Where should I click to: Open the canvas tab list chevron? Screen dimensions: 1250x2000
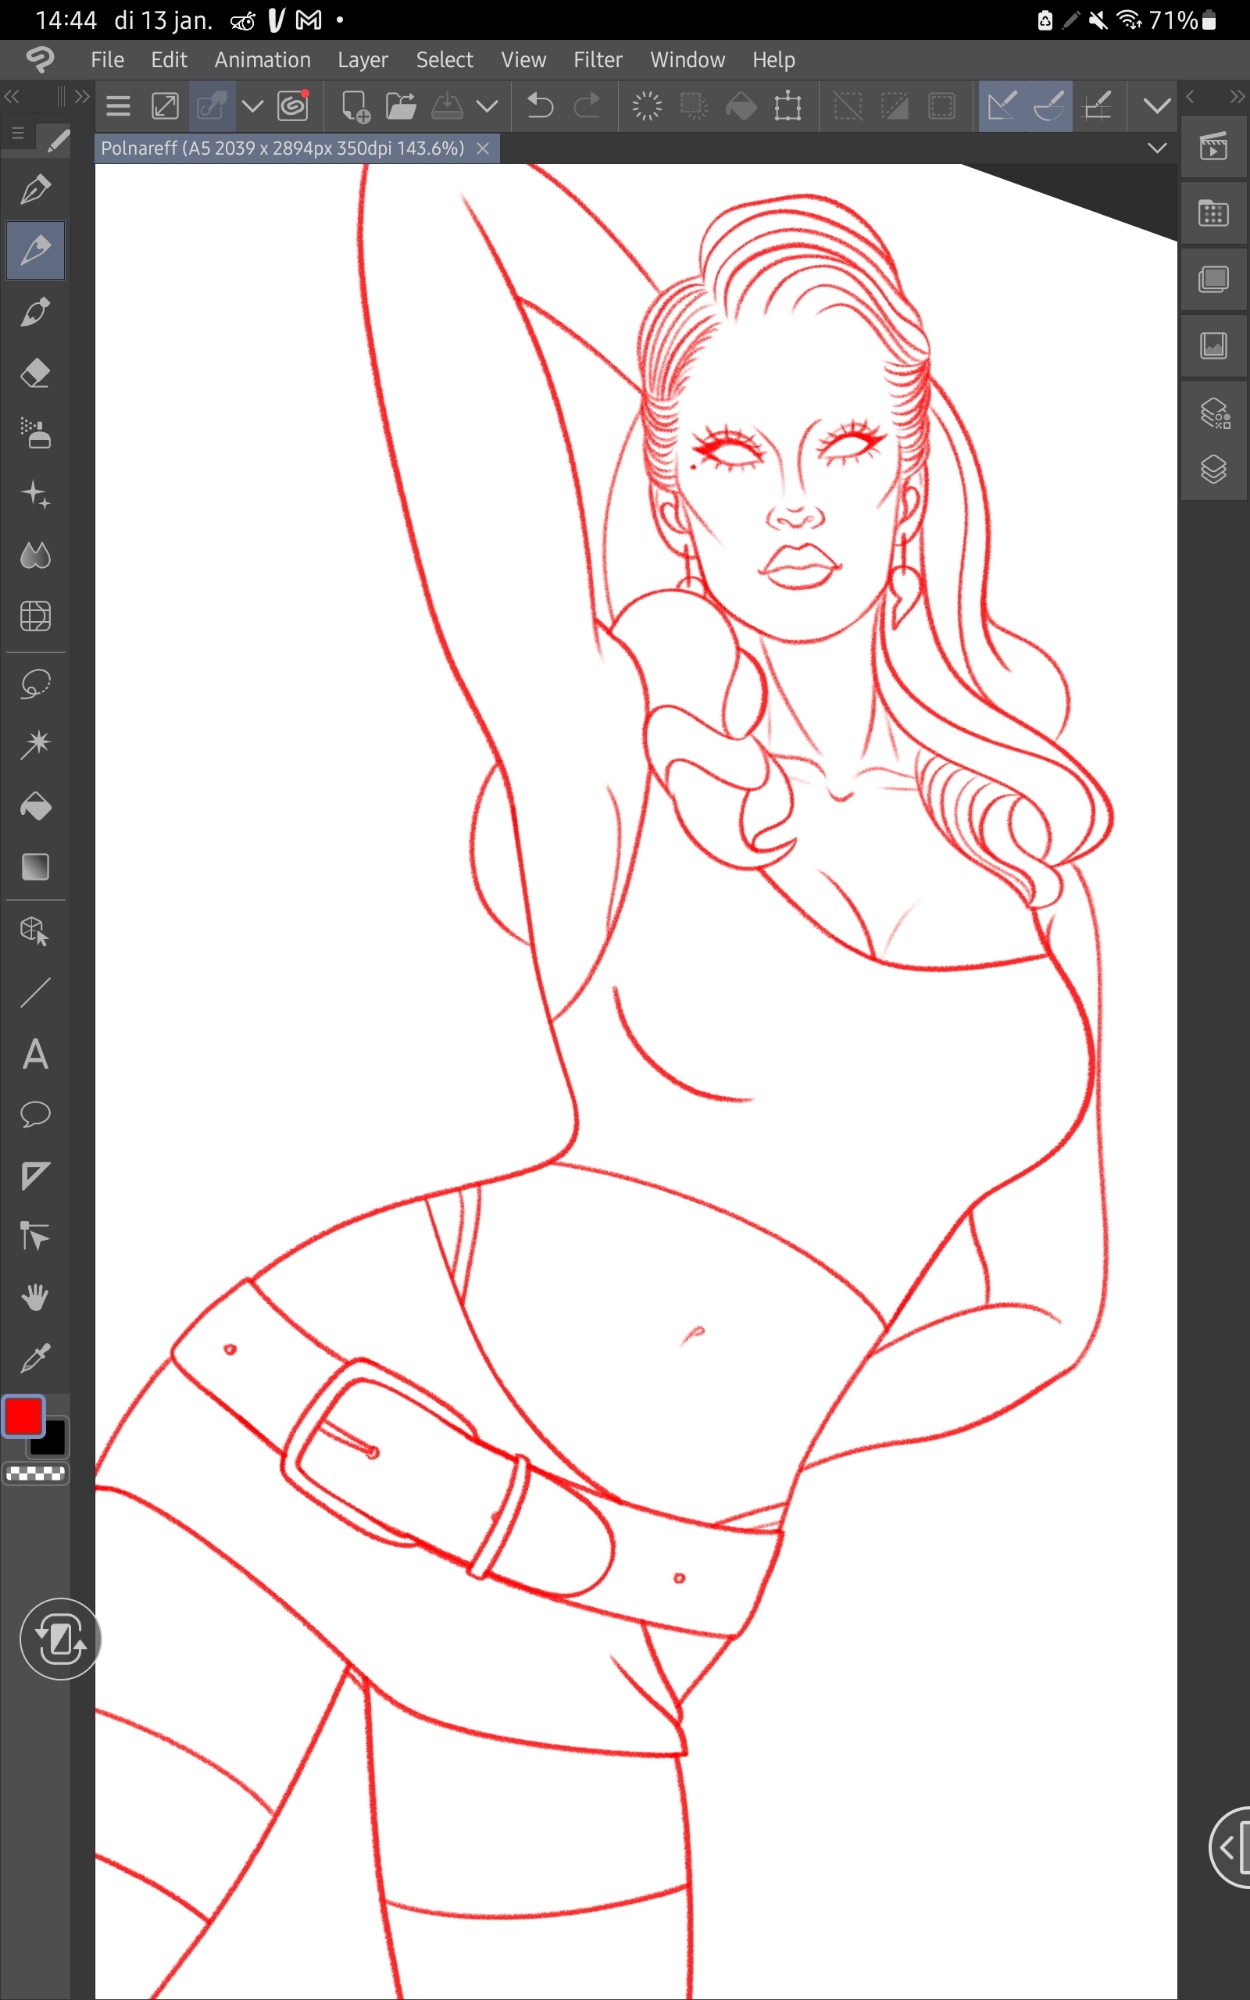[1157, 148]
